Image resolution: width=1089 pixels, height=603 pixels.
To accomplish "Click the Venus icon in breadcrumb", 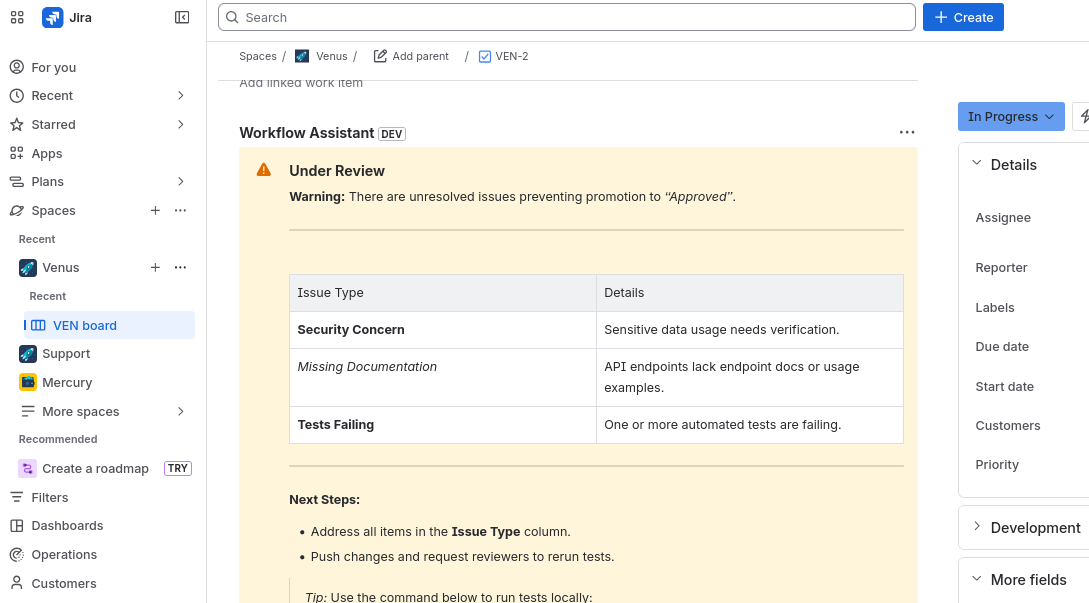I will (x=302, y=56).
